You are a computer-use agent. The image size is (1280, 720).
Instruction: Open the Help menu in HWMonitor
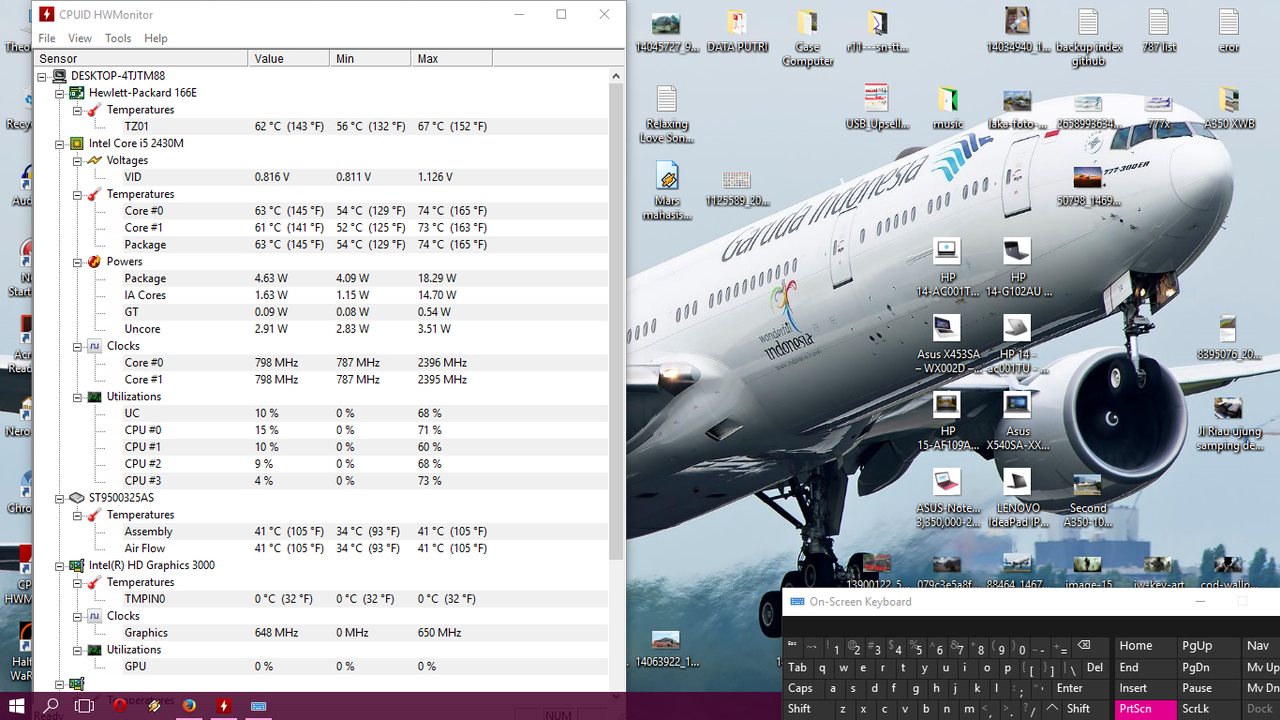[156, 38]
